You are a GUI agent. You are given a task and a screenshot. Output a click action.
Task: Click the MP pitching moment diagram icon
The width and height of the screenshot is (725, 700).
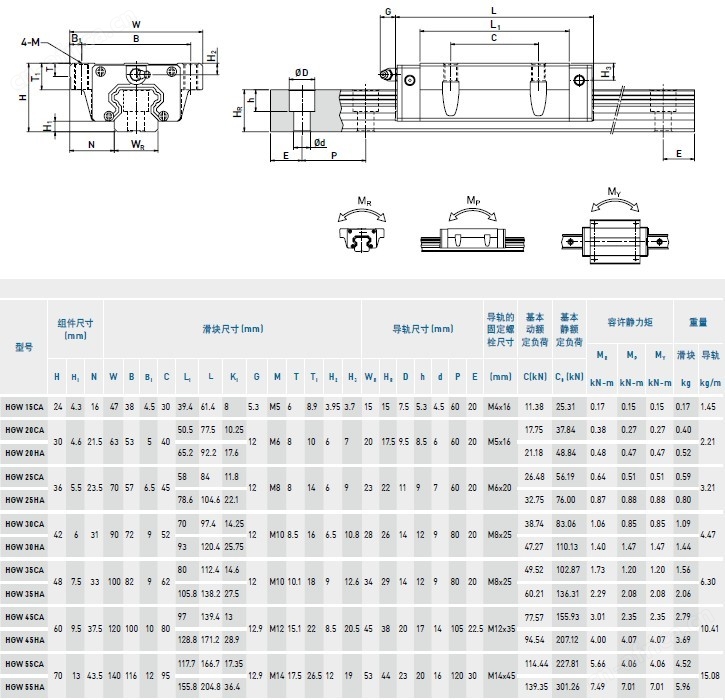coord(473,225)
